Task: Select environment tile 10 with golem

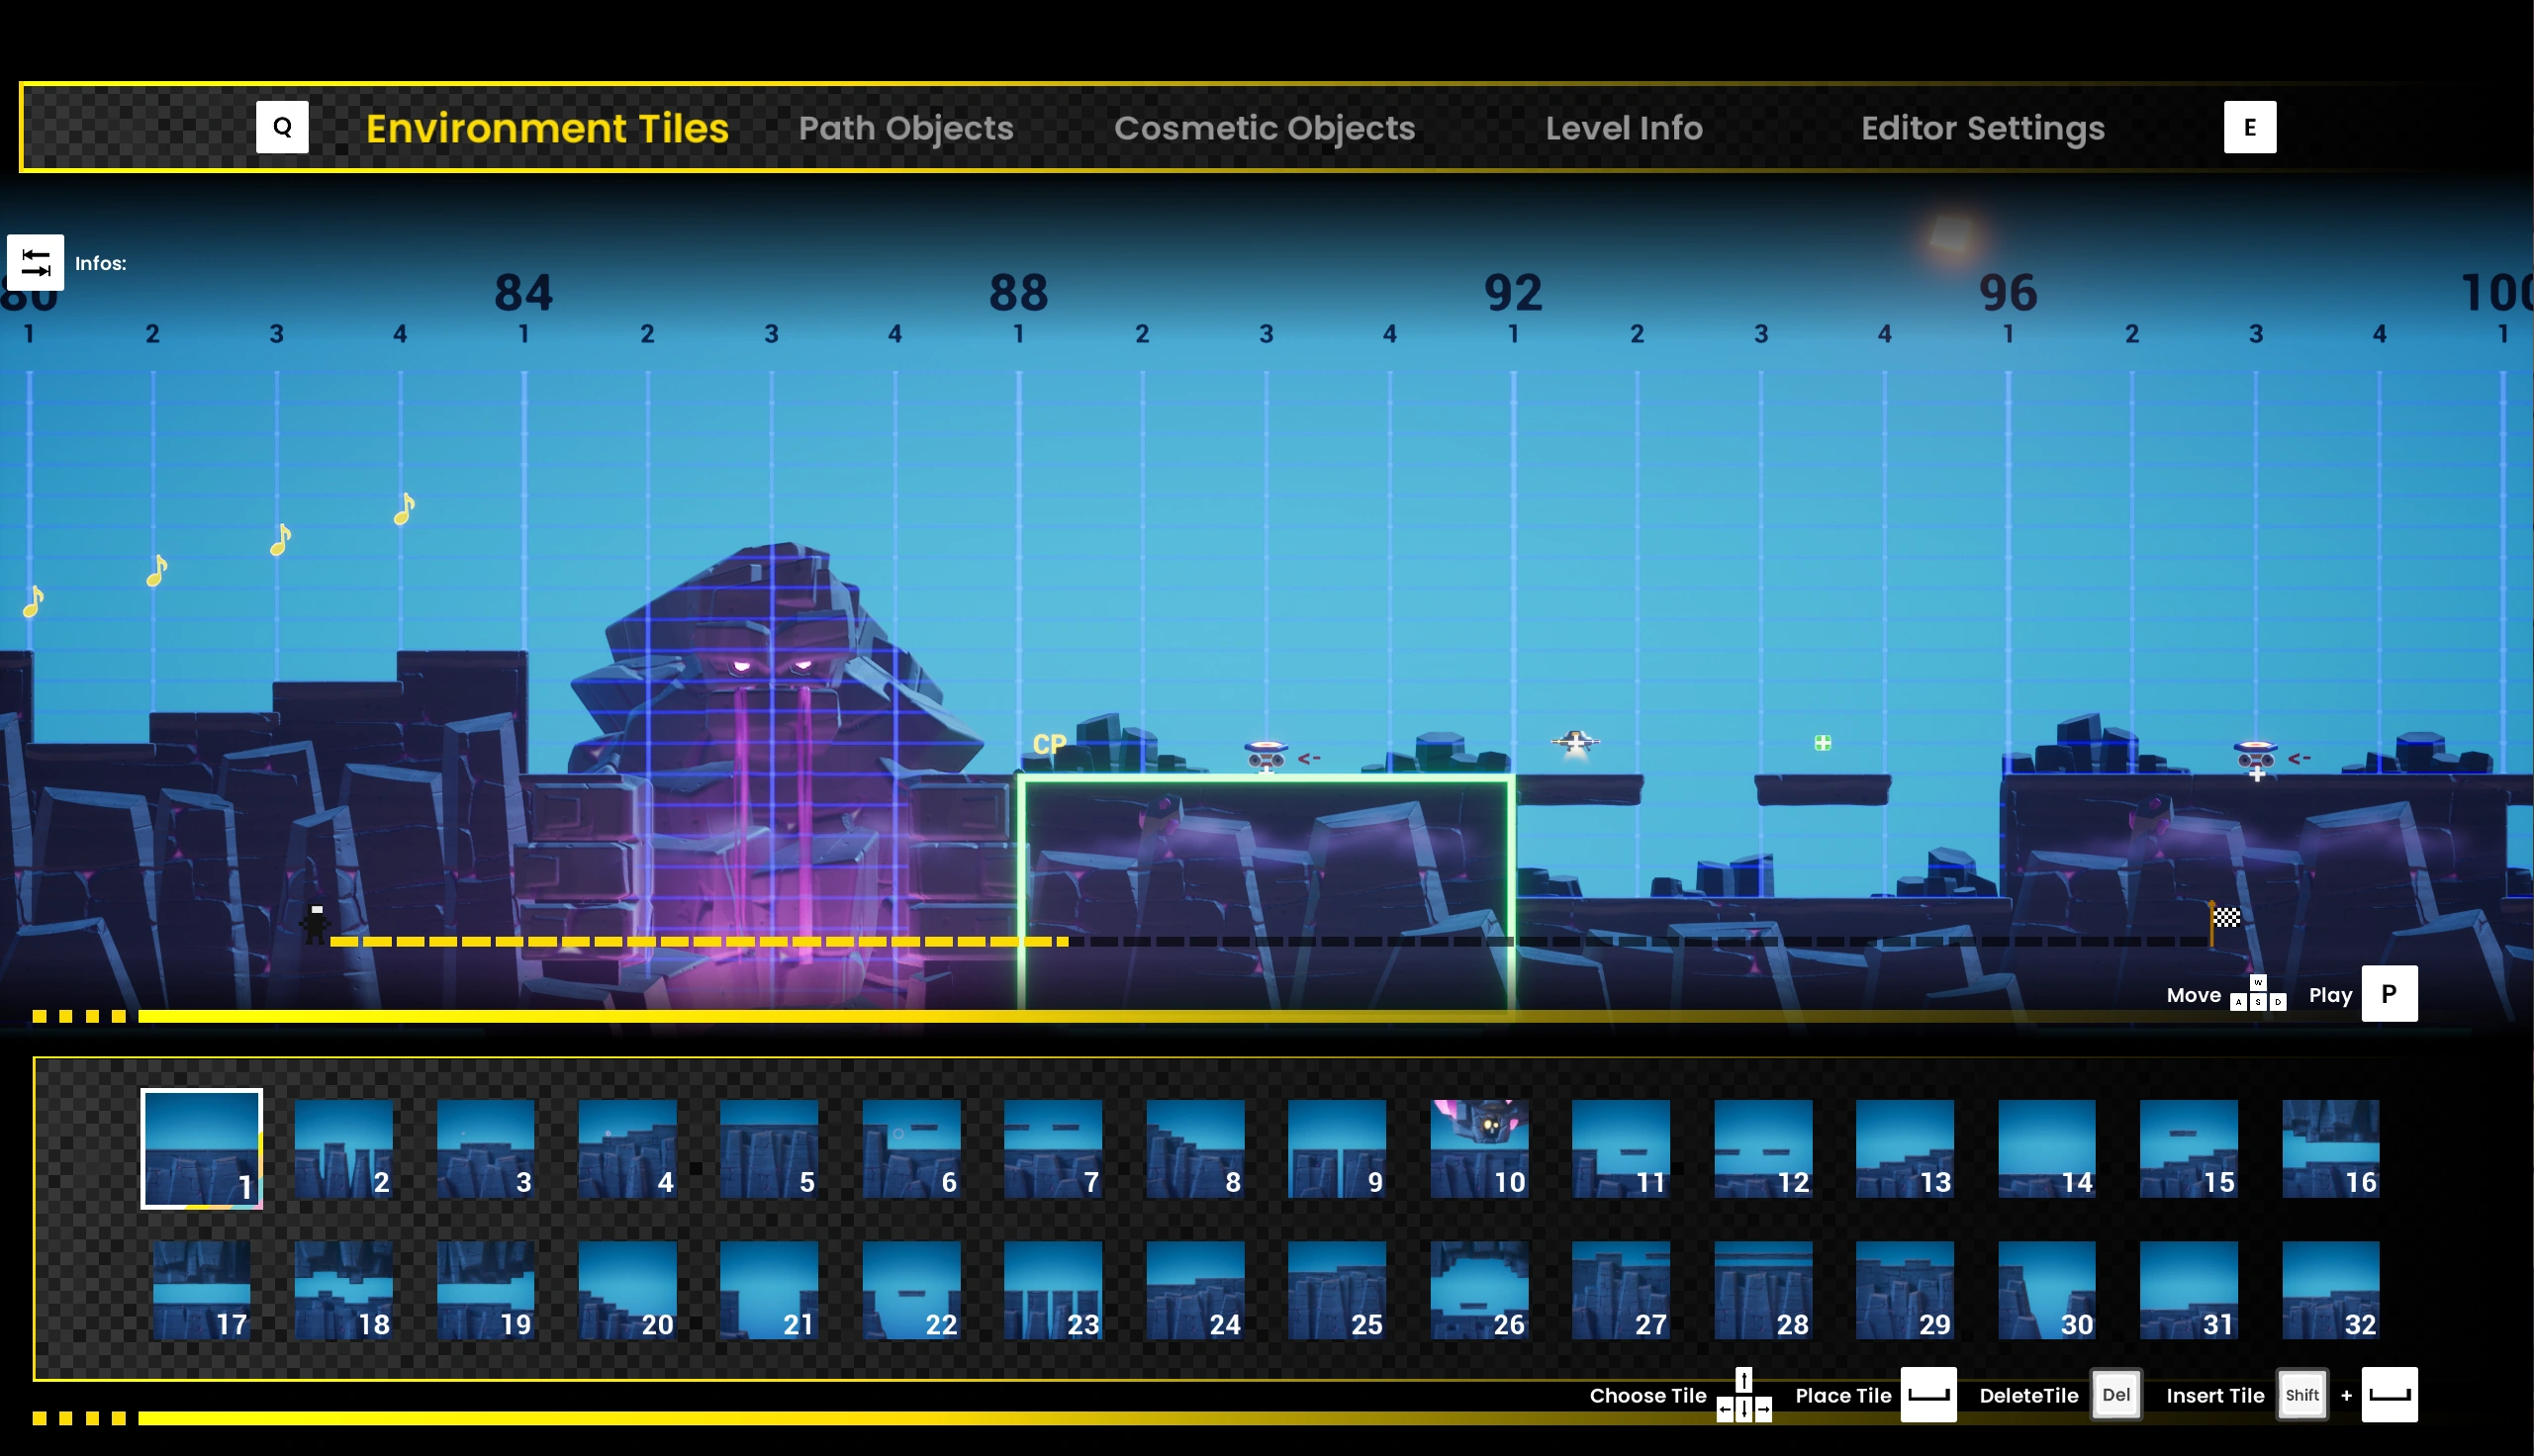Action: (1479, 1148)
